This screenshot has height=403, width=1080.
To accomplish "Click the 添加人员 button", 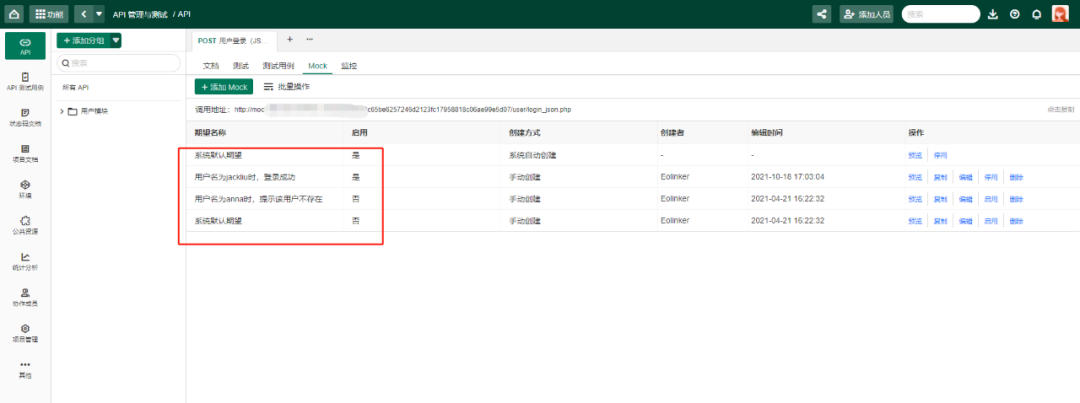I will (866, 14).
